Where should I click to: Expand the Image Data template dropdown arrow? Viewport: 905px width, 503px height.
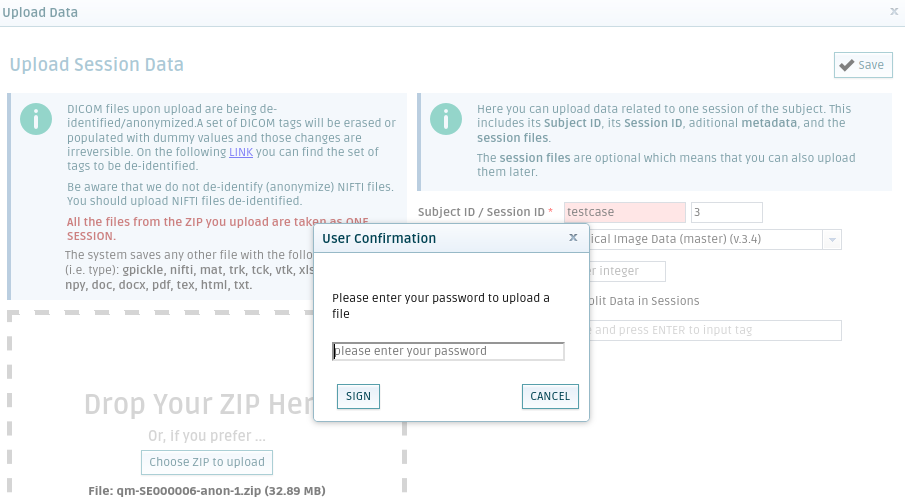[x=832, y=240]
